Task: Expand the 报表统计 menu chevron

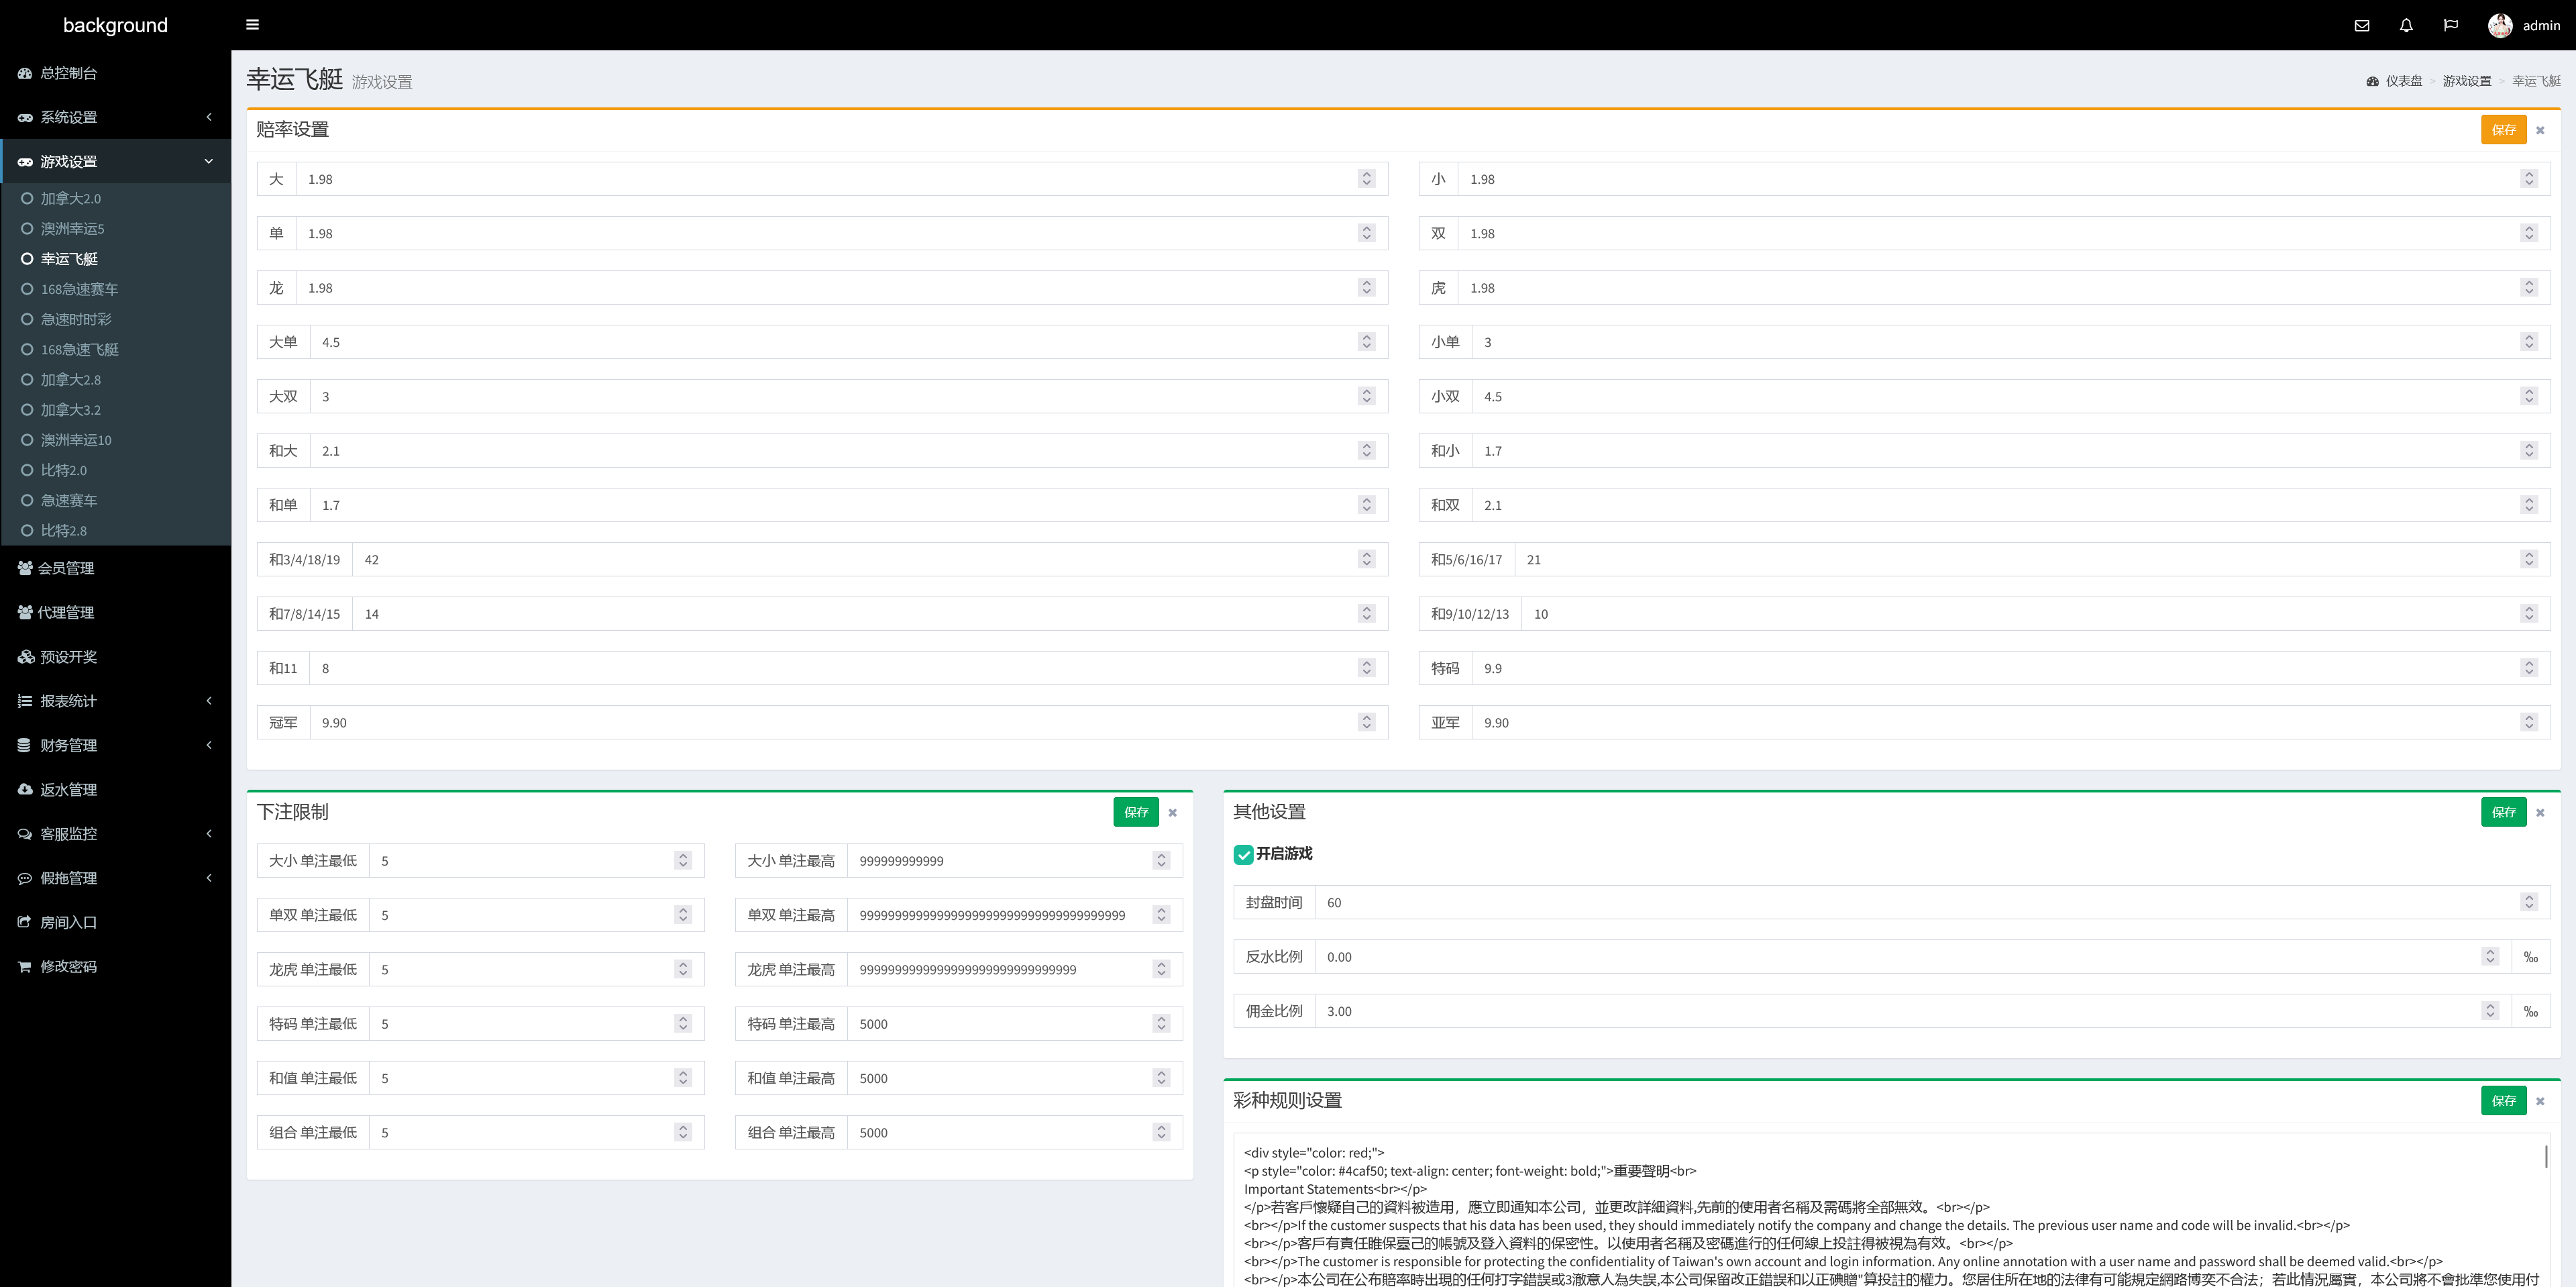Action: pos(209,701)
